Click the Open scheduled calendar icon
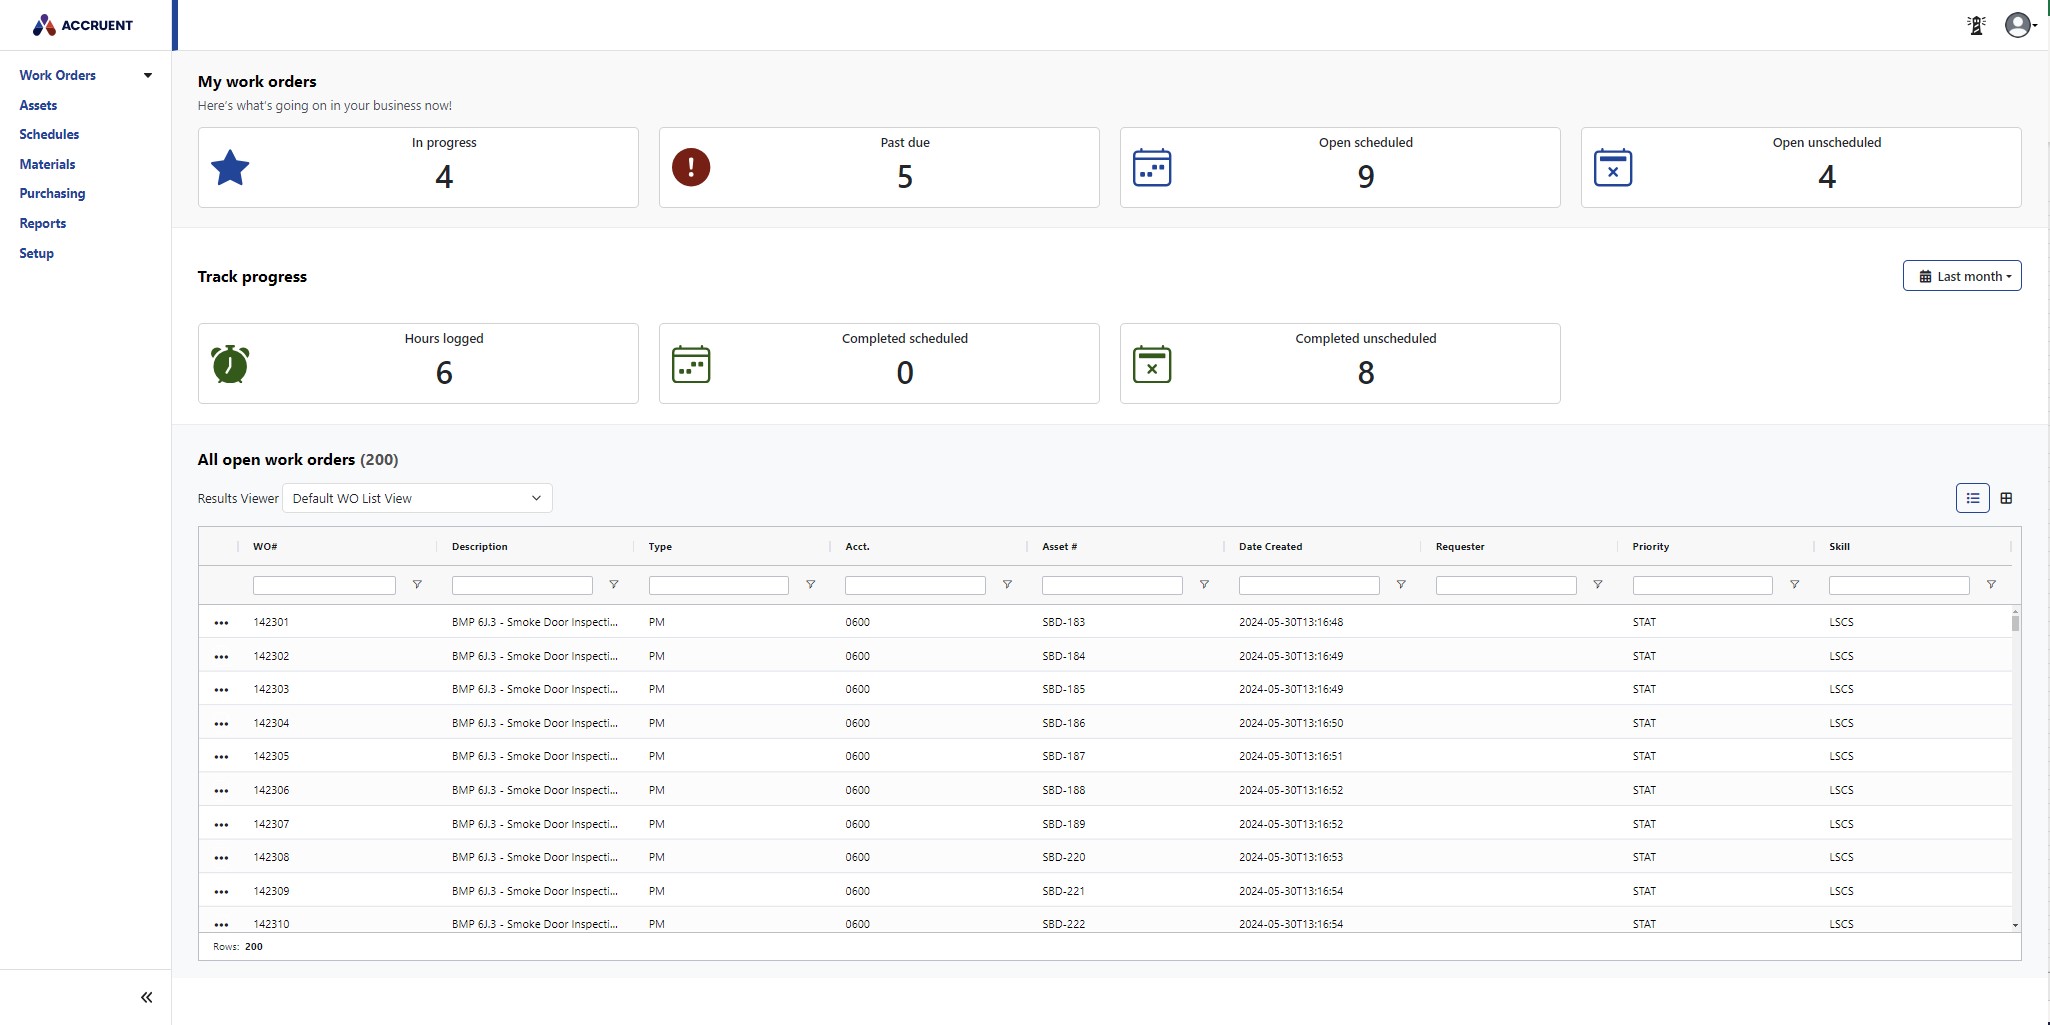The image size is (2050, 1025). pos(1152,167)
